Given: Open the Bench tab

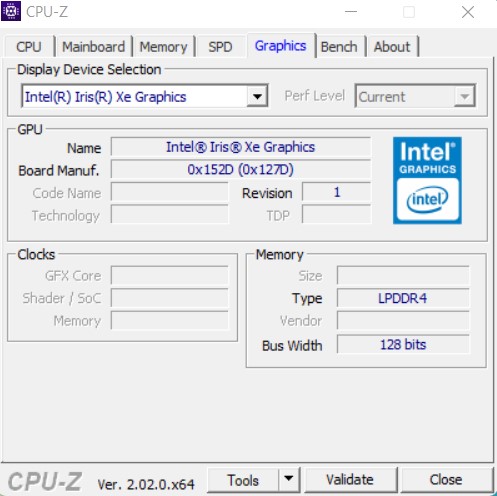Looking at the screenshot, I should pos(339,46).
